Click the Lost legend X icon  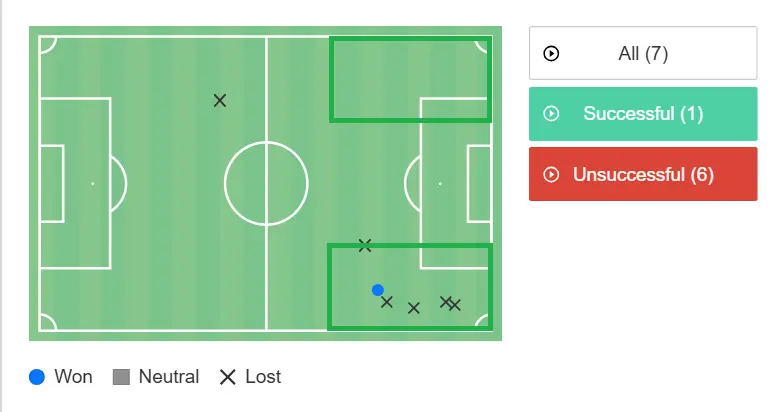[228, 377]
